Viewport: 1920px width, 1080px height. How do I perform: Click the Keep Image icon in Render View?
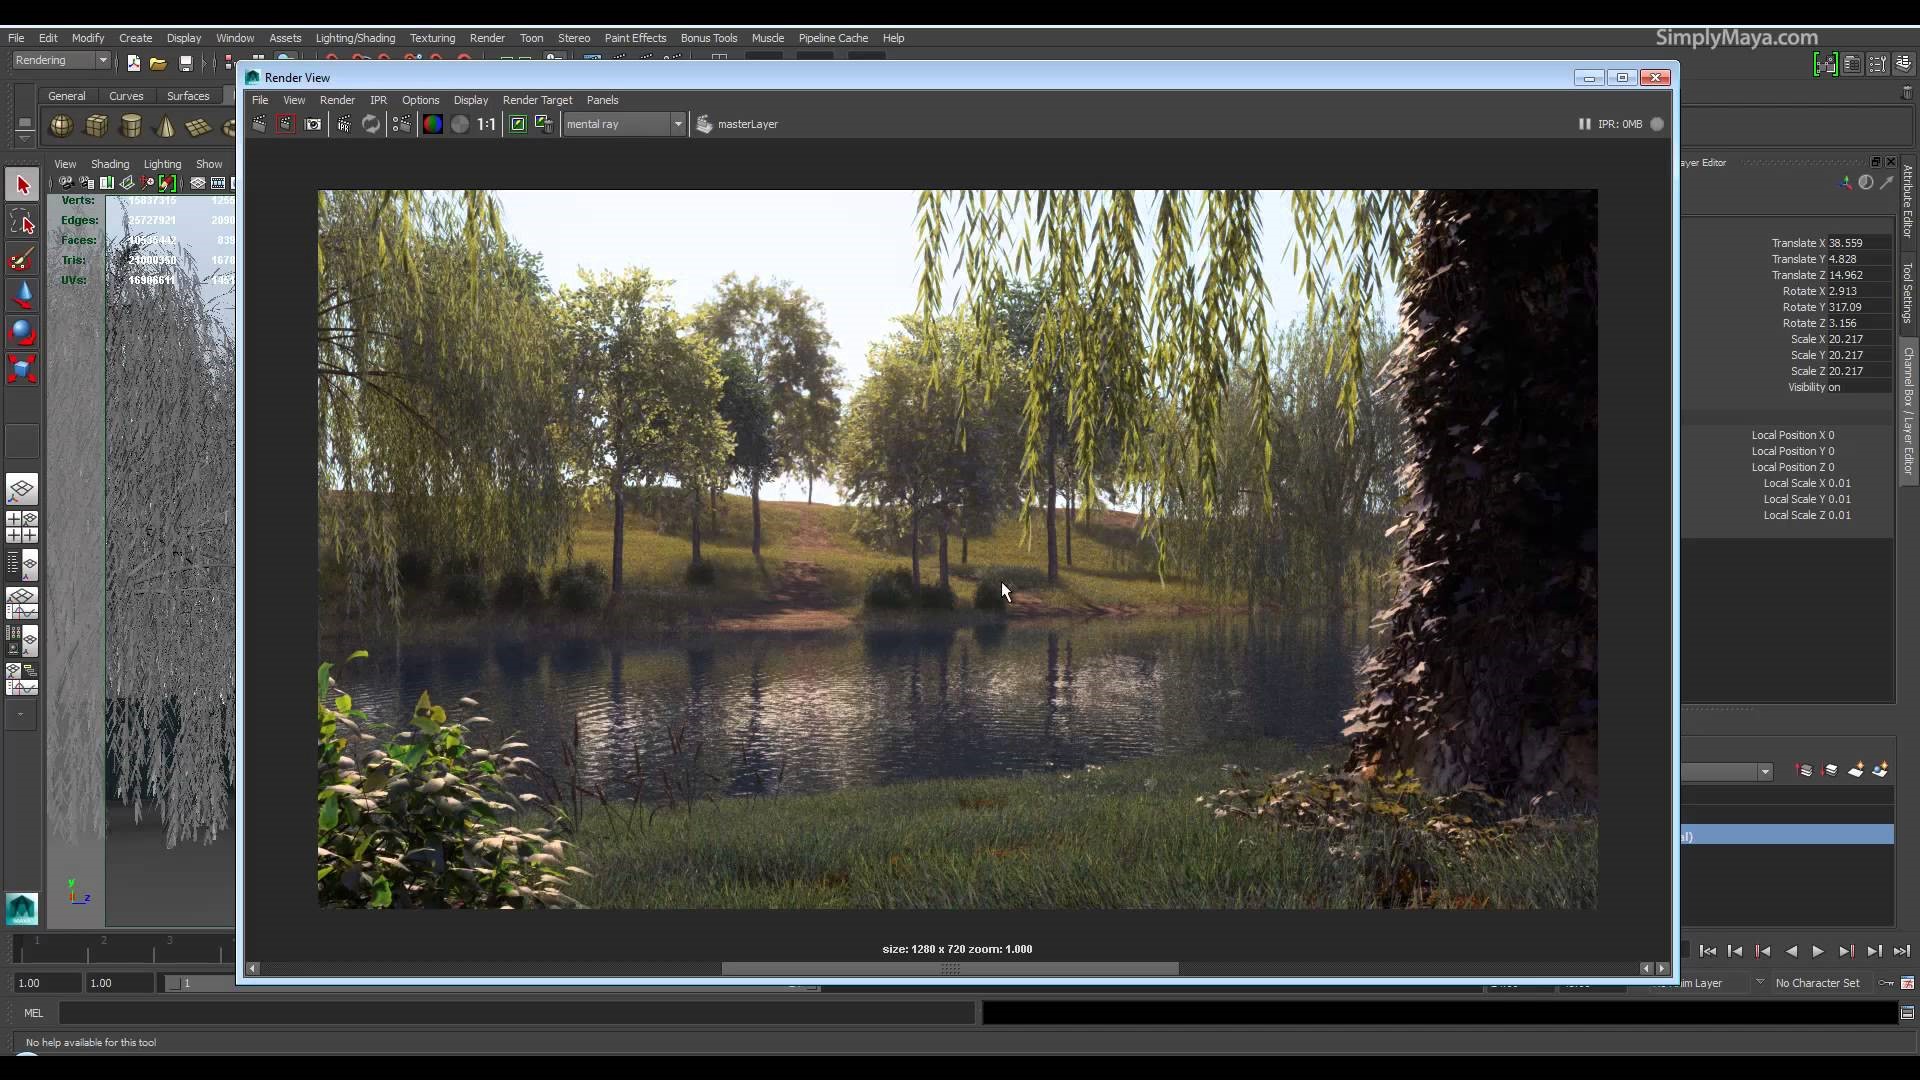pos(517,124)
